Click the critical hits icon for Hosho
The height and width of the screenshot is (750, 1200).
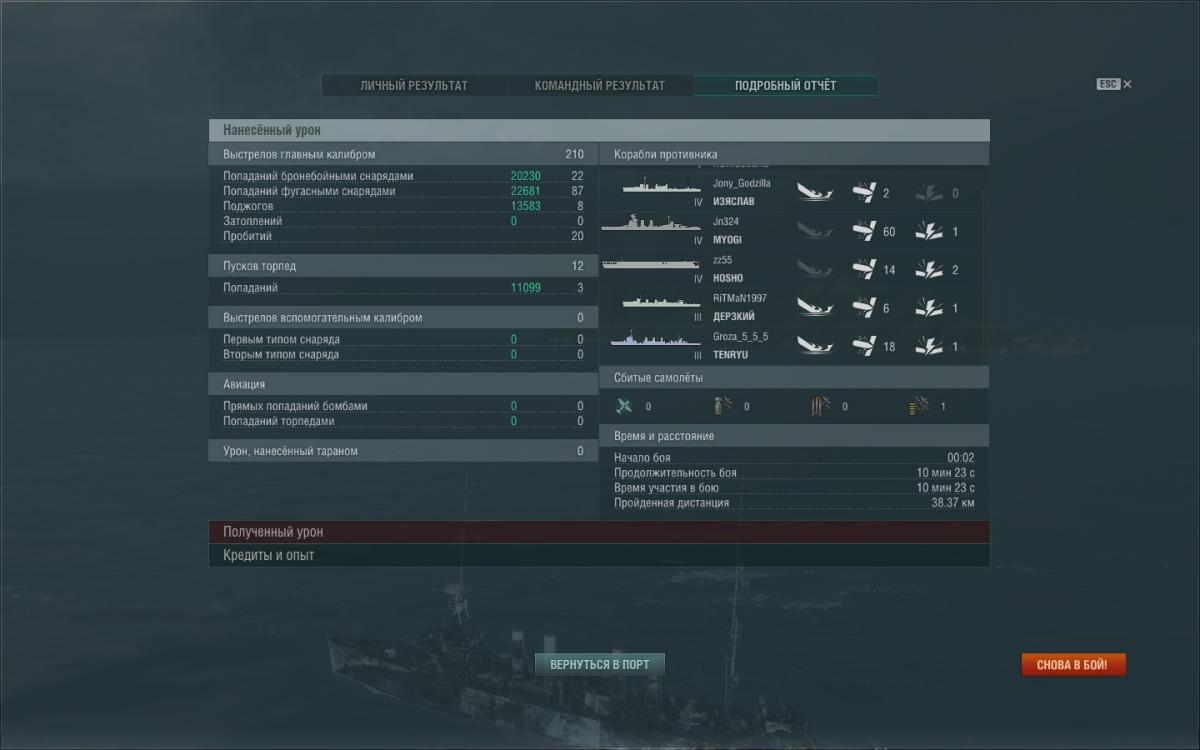tap(929, 270)
